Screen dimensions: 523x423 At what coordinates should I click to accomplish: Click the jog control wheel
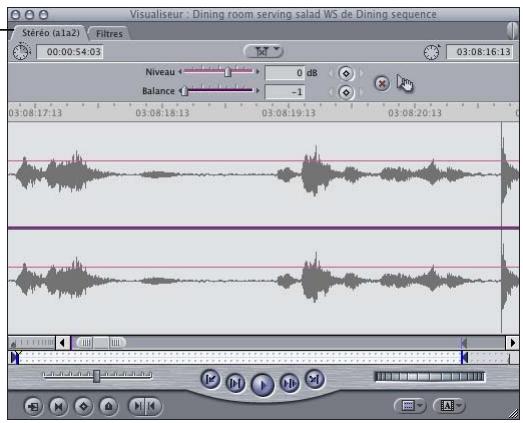(430, 377)
